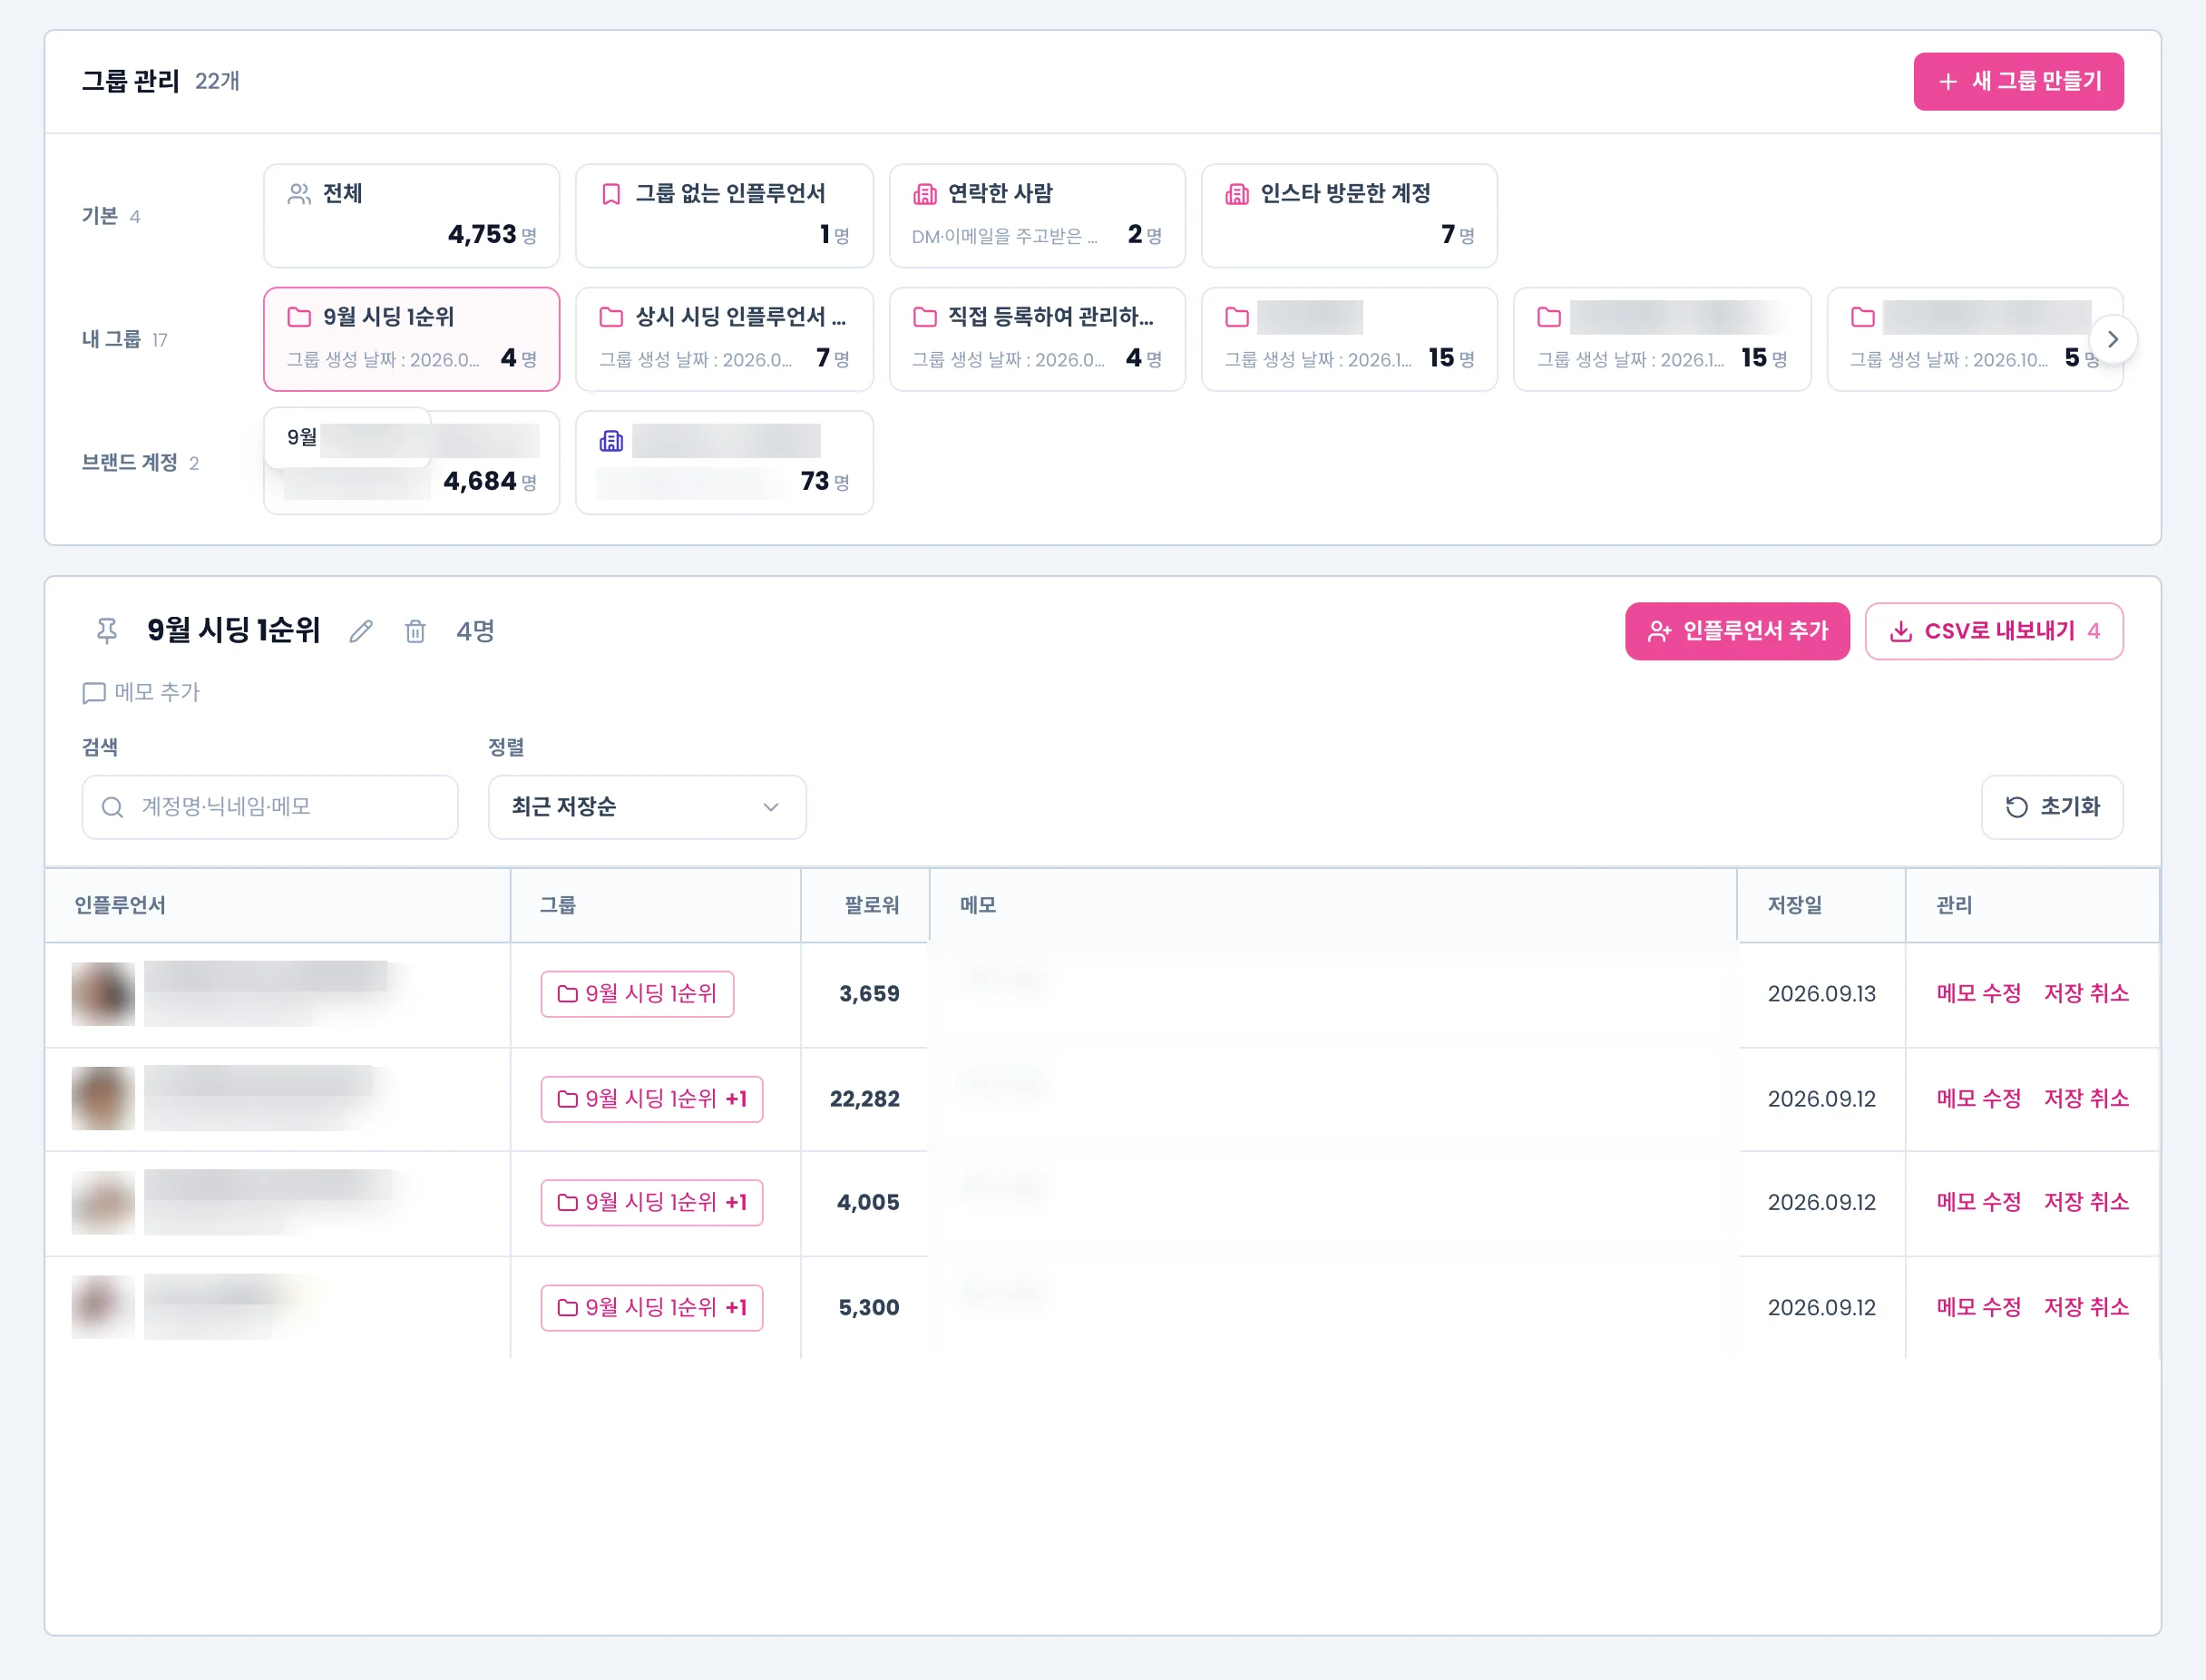Click the download icon on CSV로 내보내기
The width and height of the screenshot is (2206, 1680).
point(1901,631)
